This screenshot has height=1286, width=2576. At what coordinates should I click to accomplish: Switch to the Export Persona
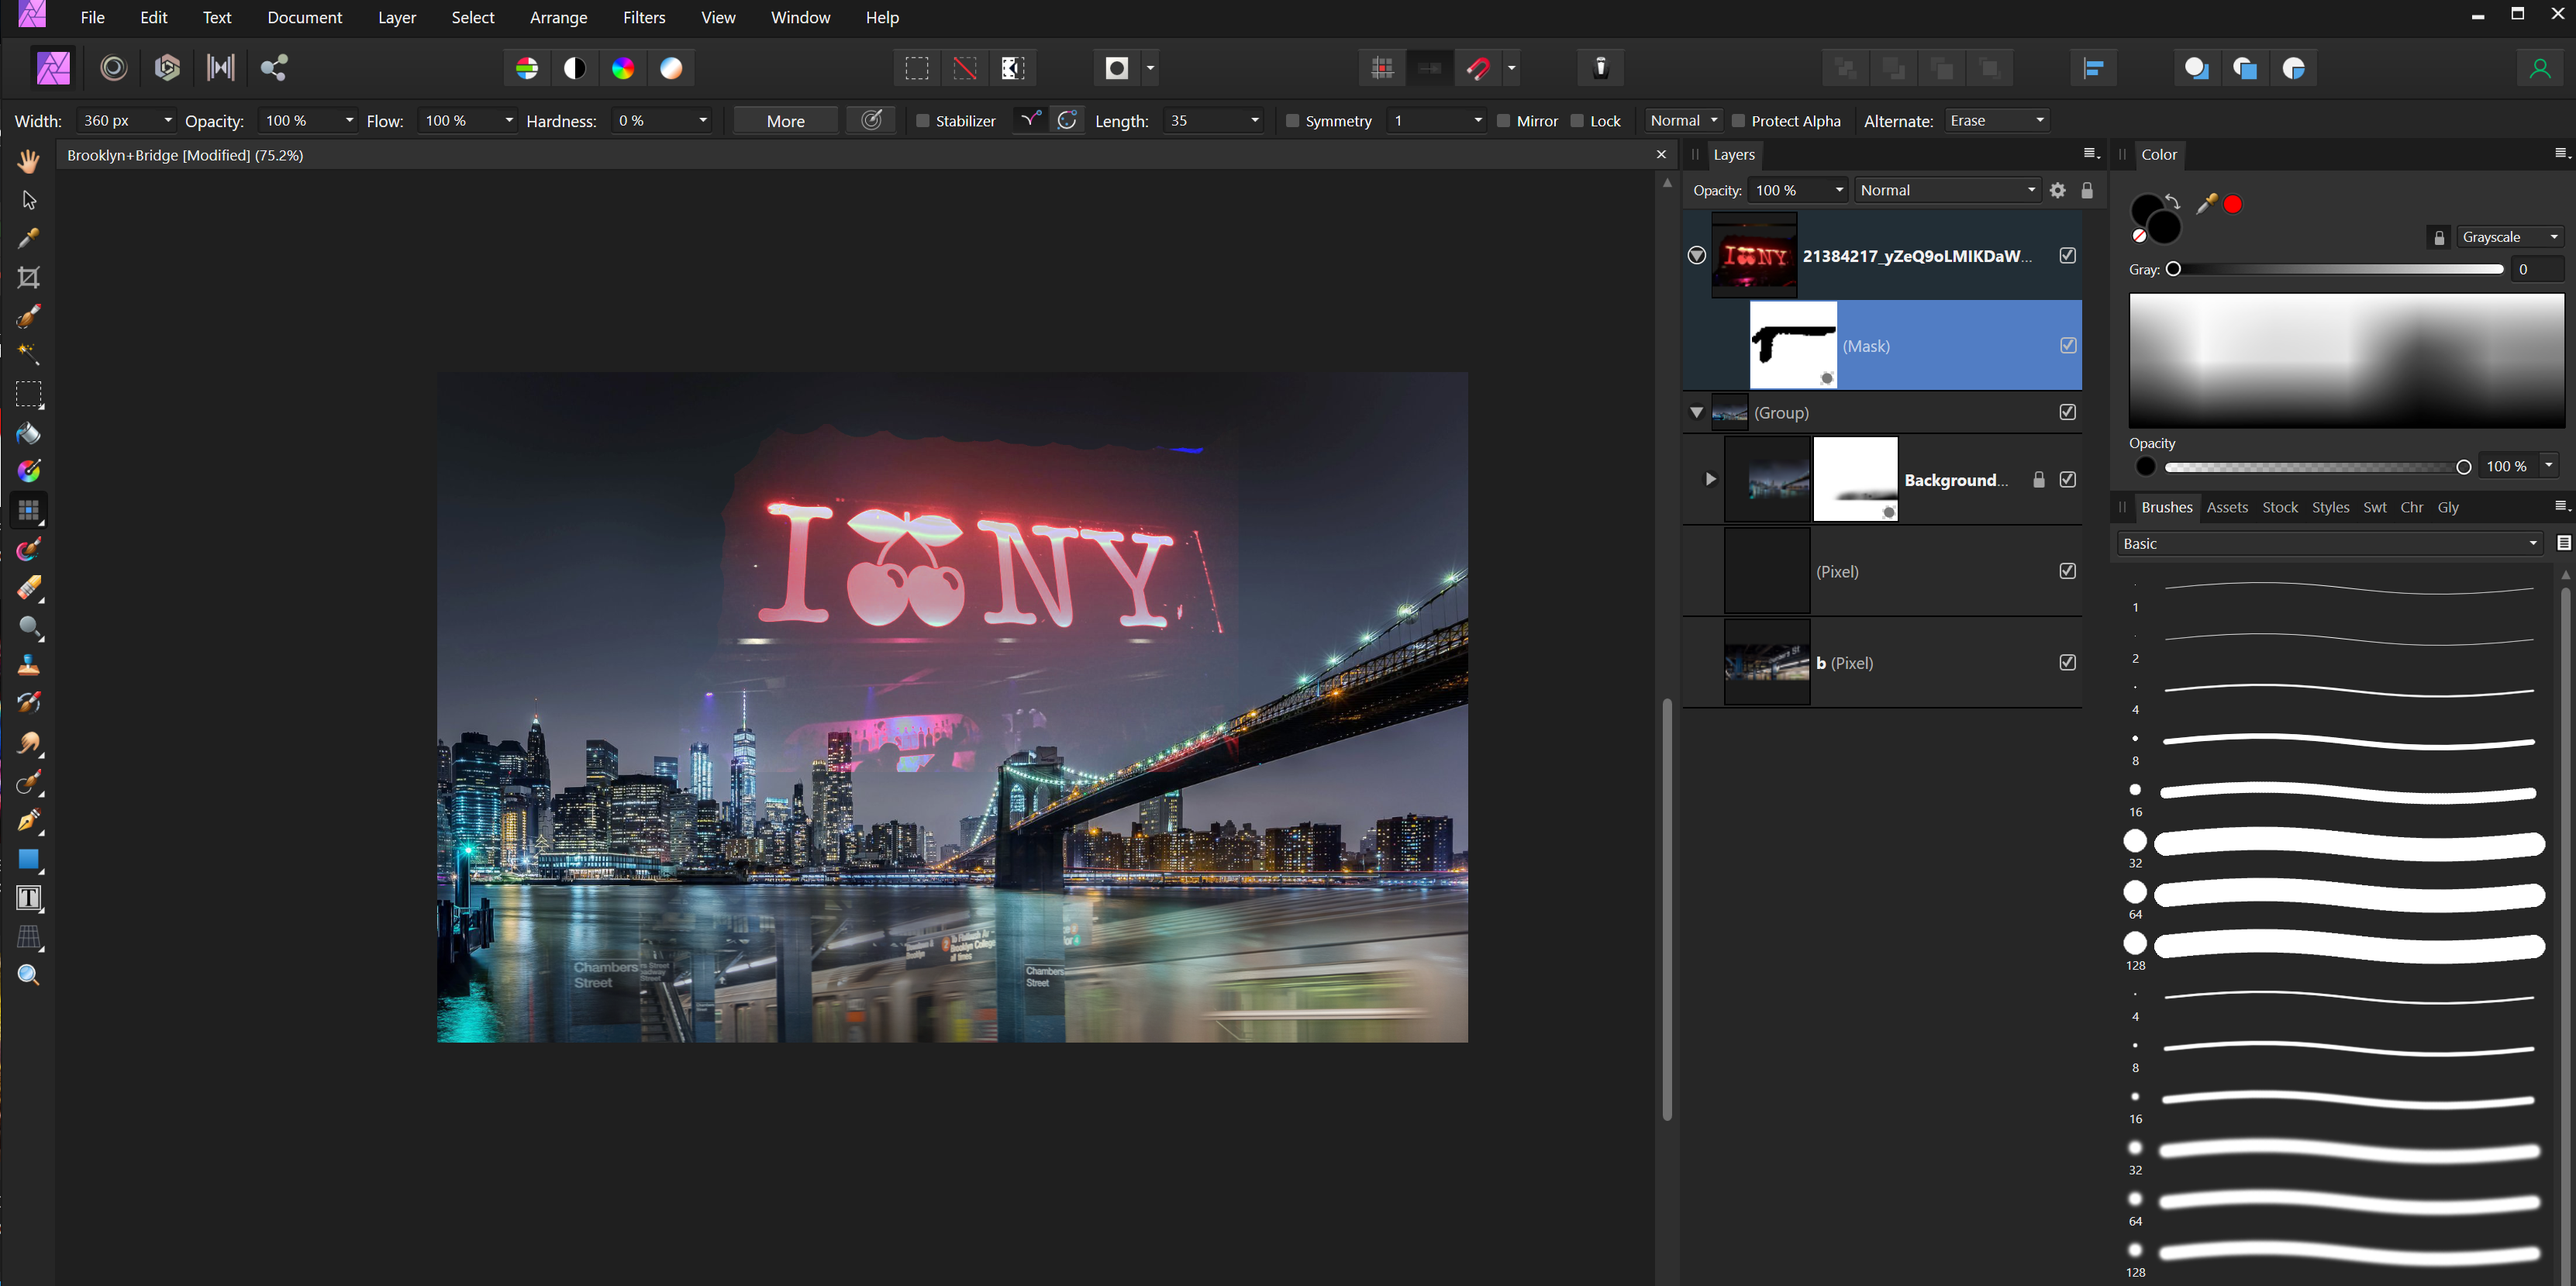(x=274, y=68)
